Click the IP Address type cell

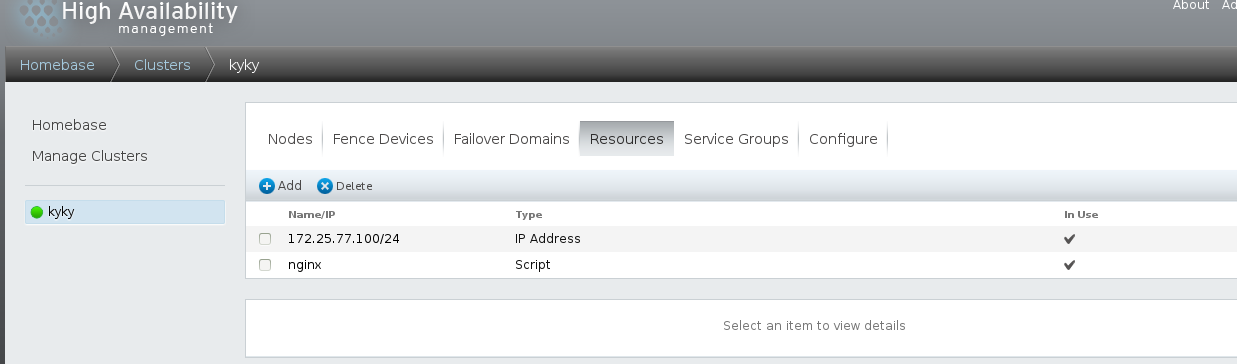548,239
